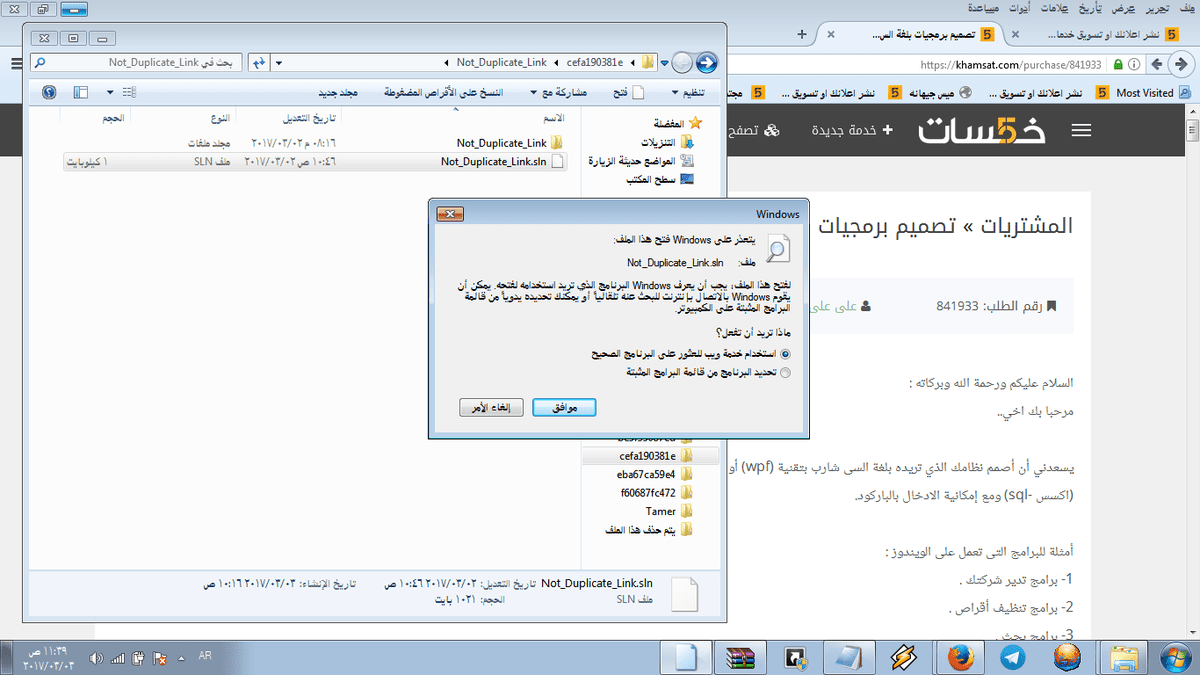Click the change view icon in Explorer toolbar

(130, 92)
